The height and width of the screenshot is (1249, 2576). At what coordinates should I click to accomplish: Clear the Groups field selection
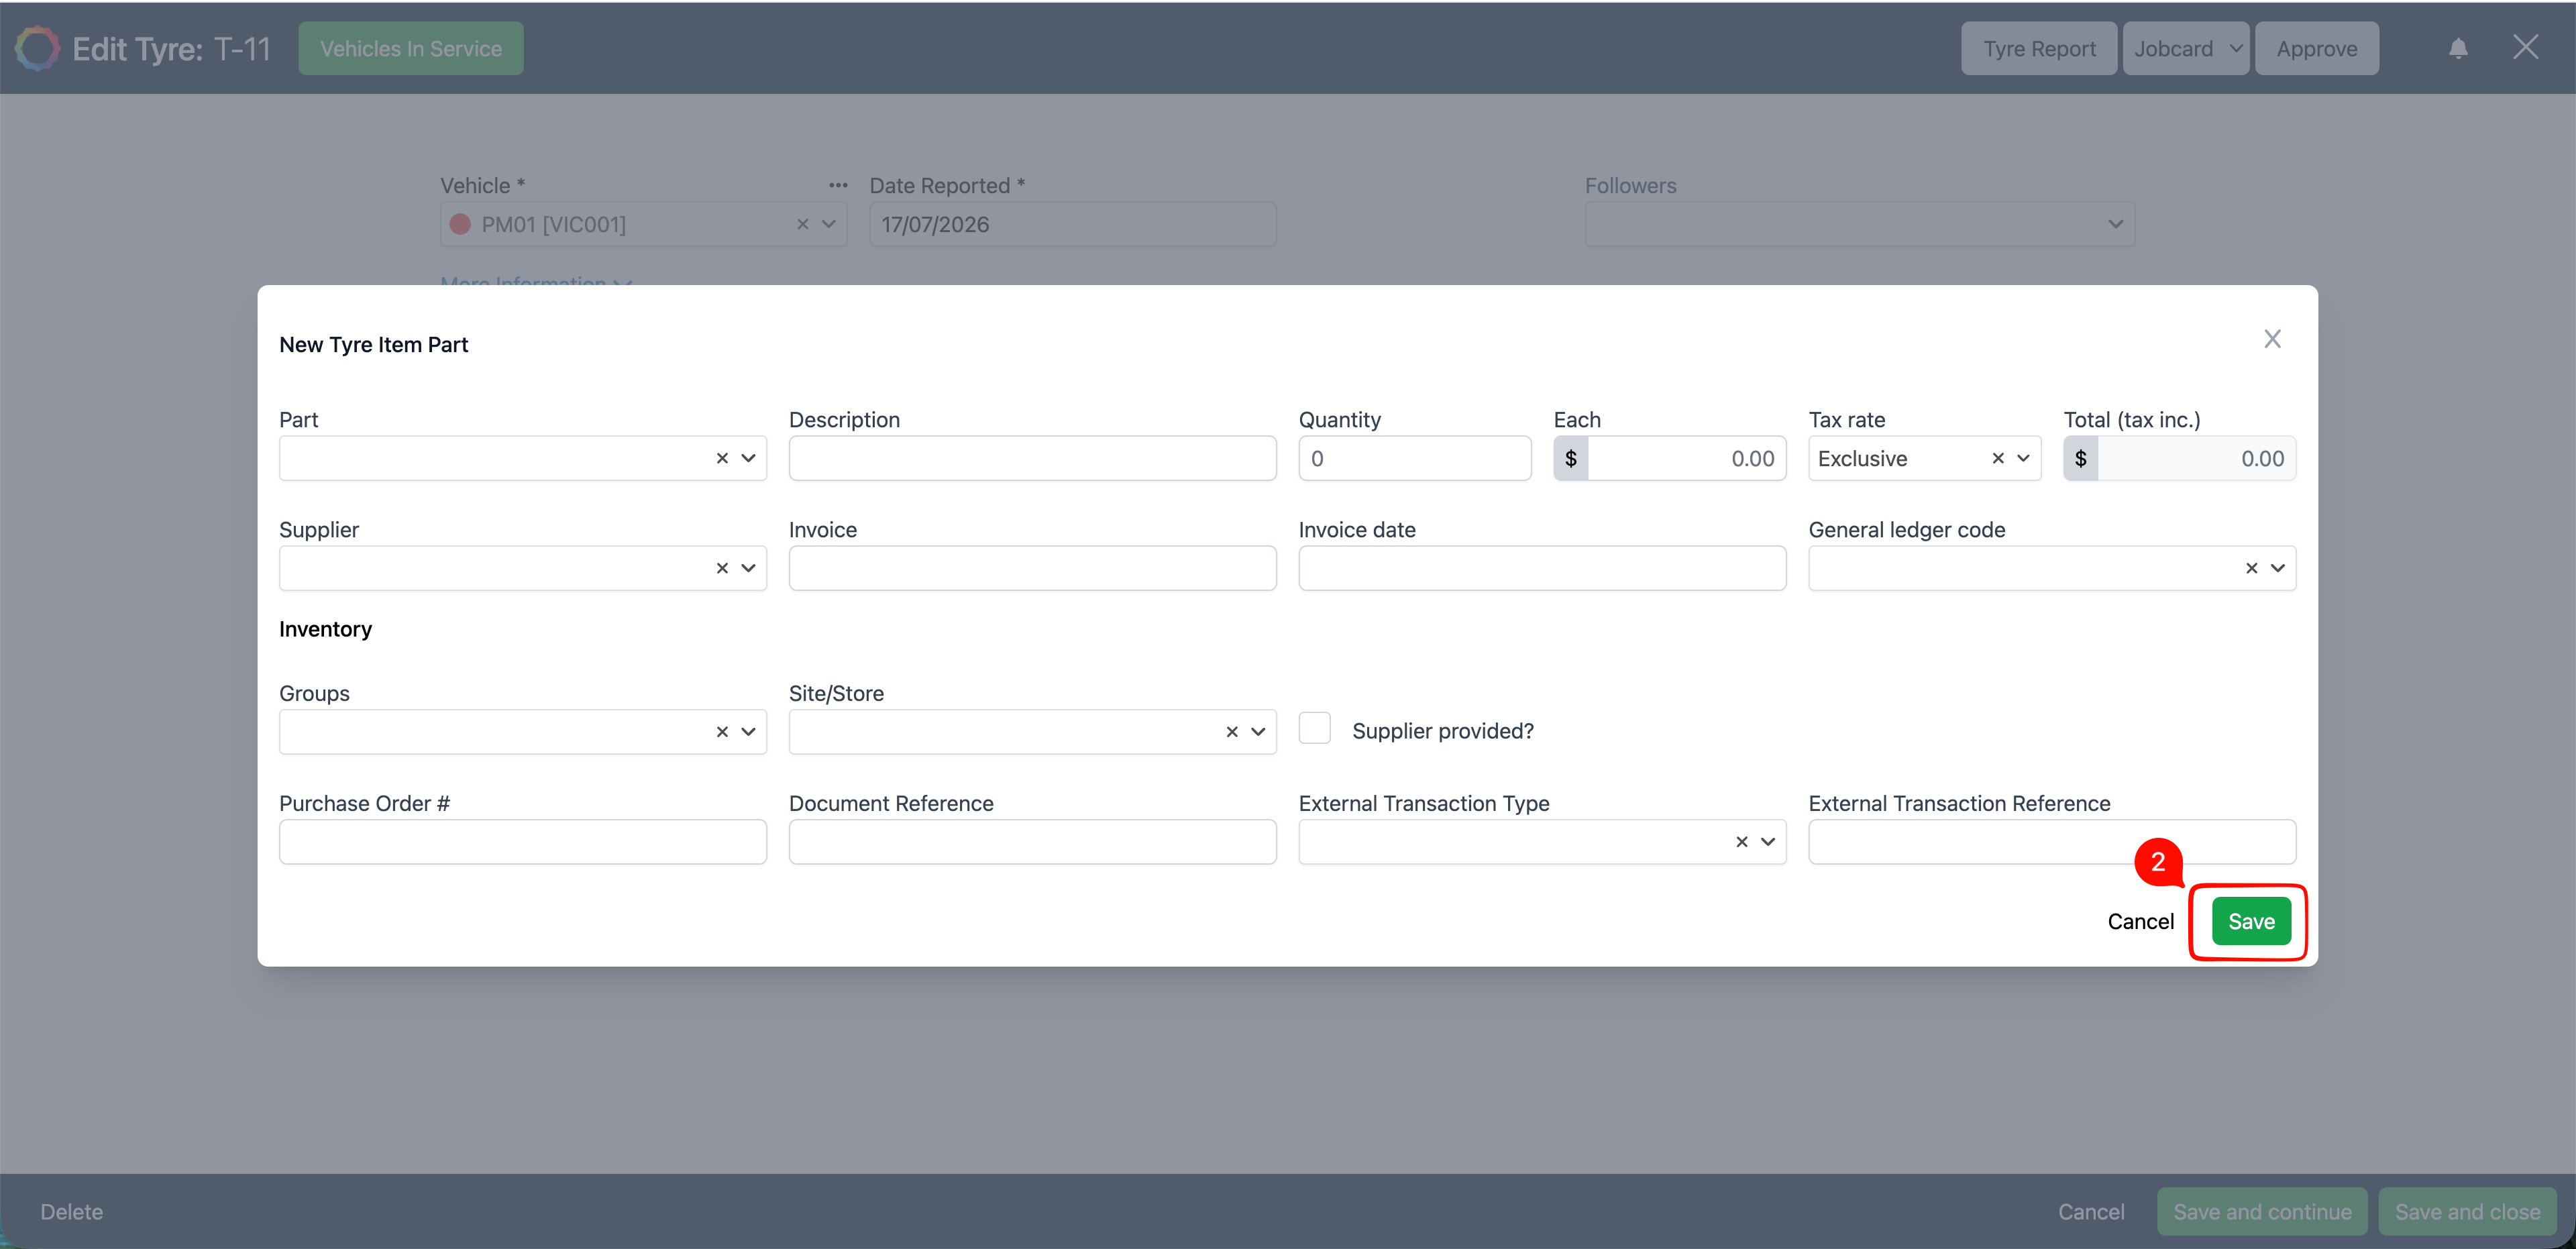(x=722, y=732)
